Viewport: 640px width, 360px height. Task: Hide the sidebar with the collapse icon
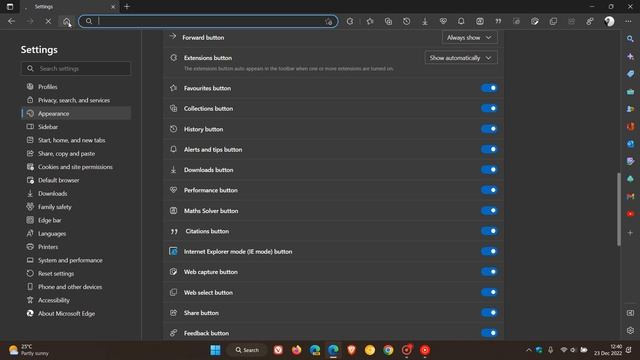[630, 313]
